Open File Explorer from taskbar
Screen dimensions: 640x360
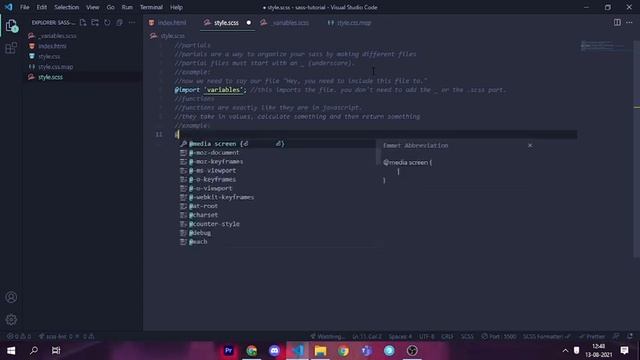(320, 351)
